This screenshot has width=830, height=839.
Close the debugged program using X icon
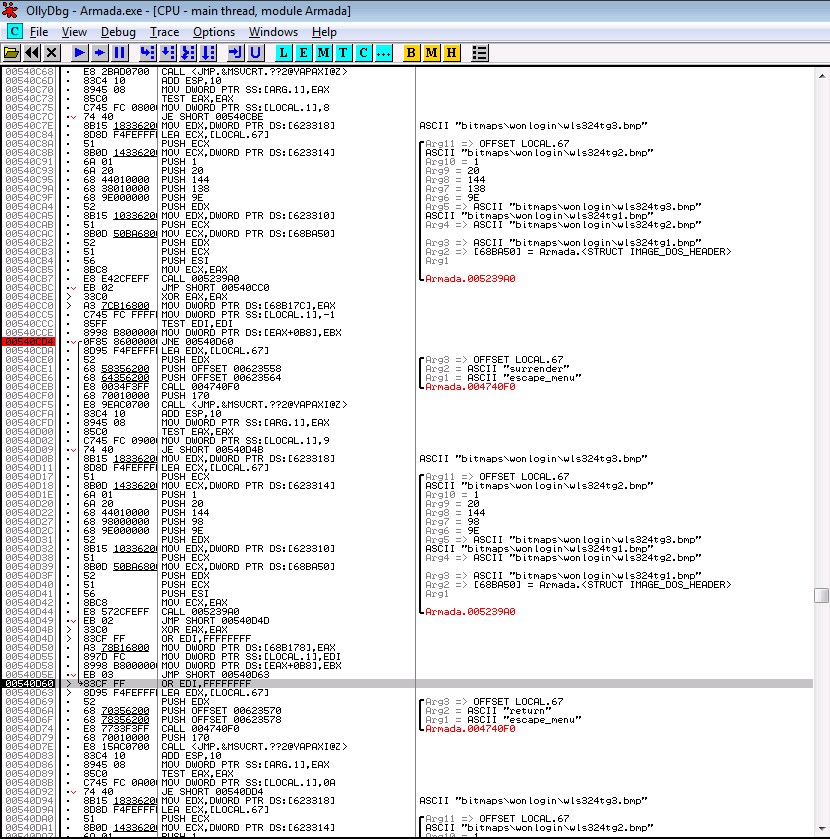point(51,52)
